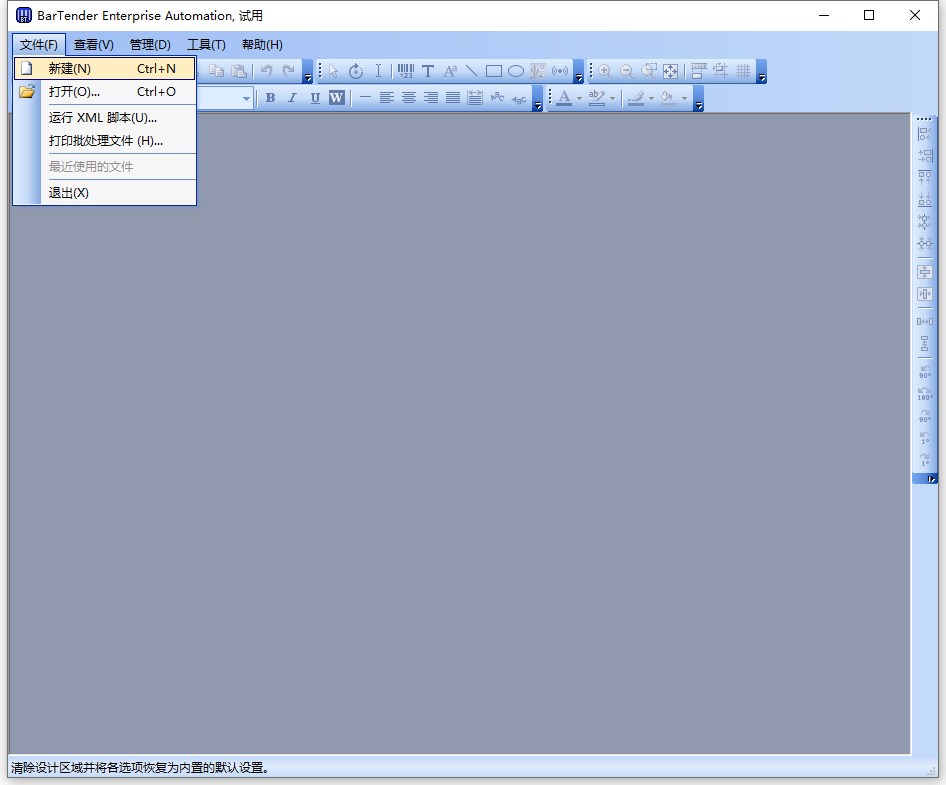Click the Paste clipboard icon
This screenshot has height=785, width=946.
(x=240, y=71)
